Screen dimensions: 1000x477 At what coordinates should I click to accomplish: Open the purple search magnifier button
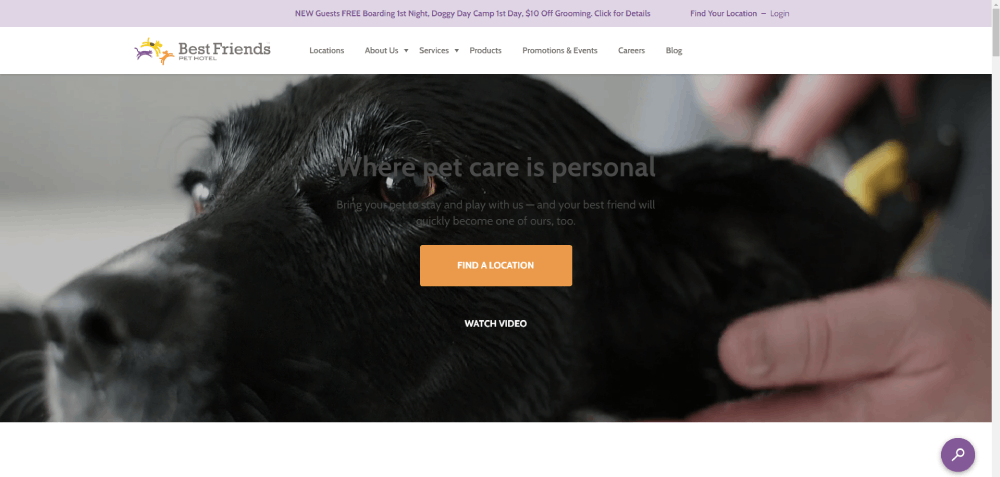[957, 455]
